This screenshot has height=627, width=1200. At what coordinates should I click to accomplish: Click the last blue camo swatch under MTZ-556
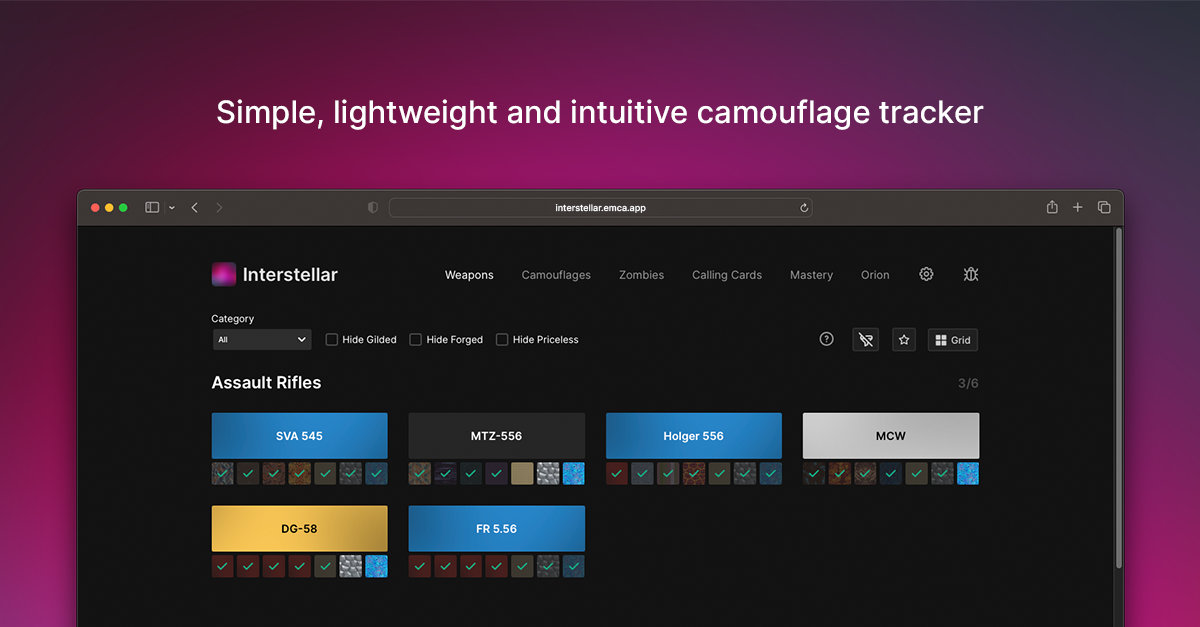573,473
